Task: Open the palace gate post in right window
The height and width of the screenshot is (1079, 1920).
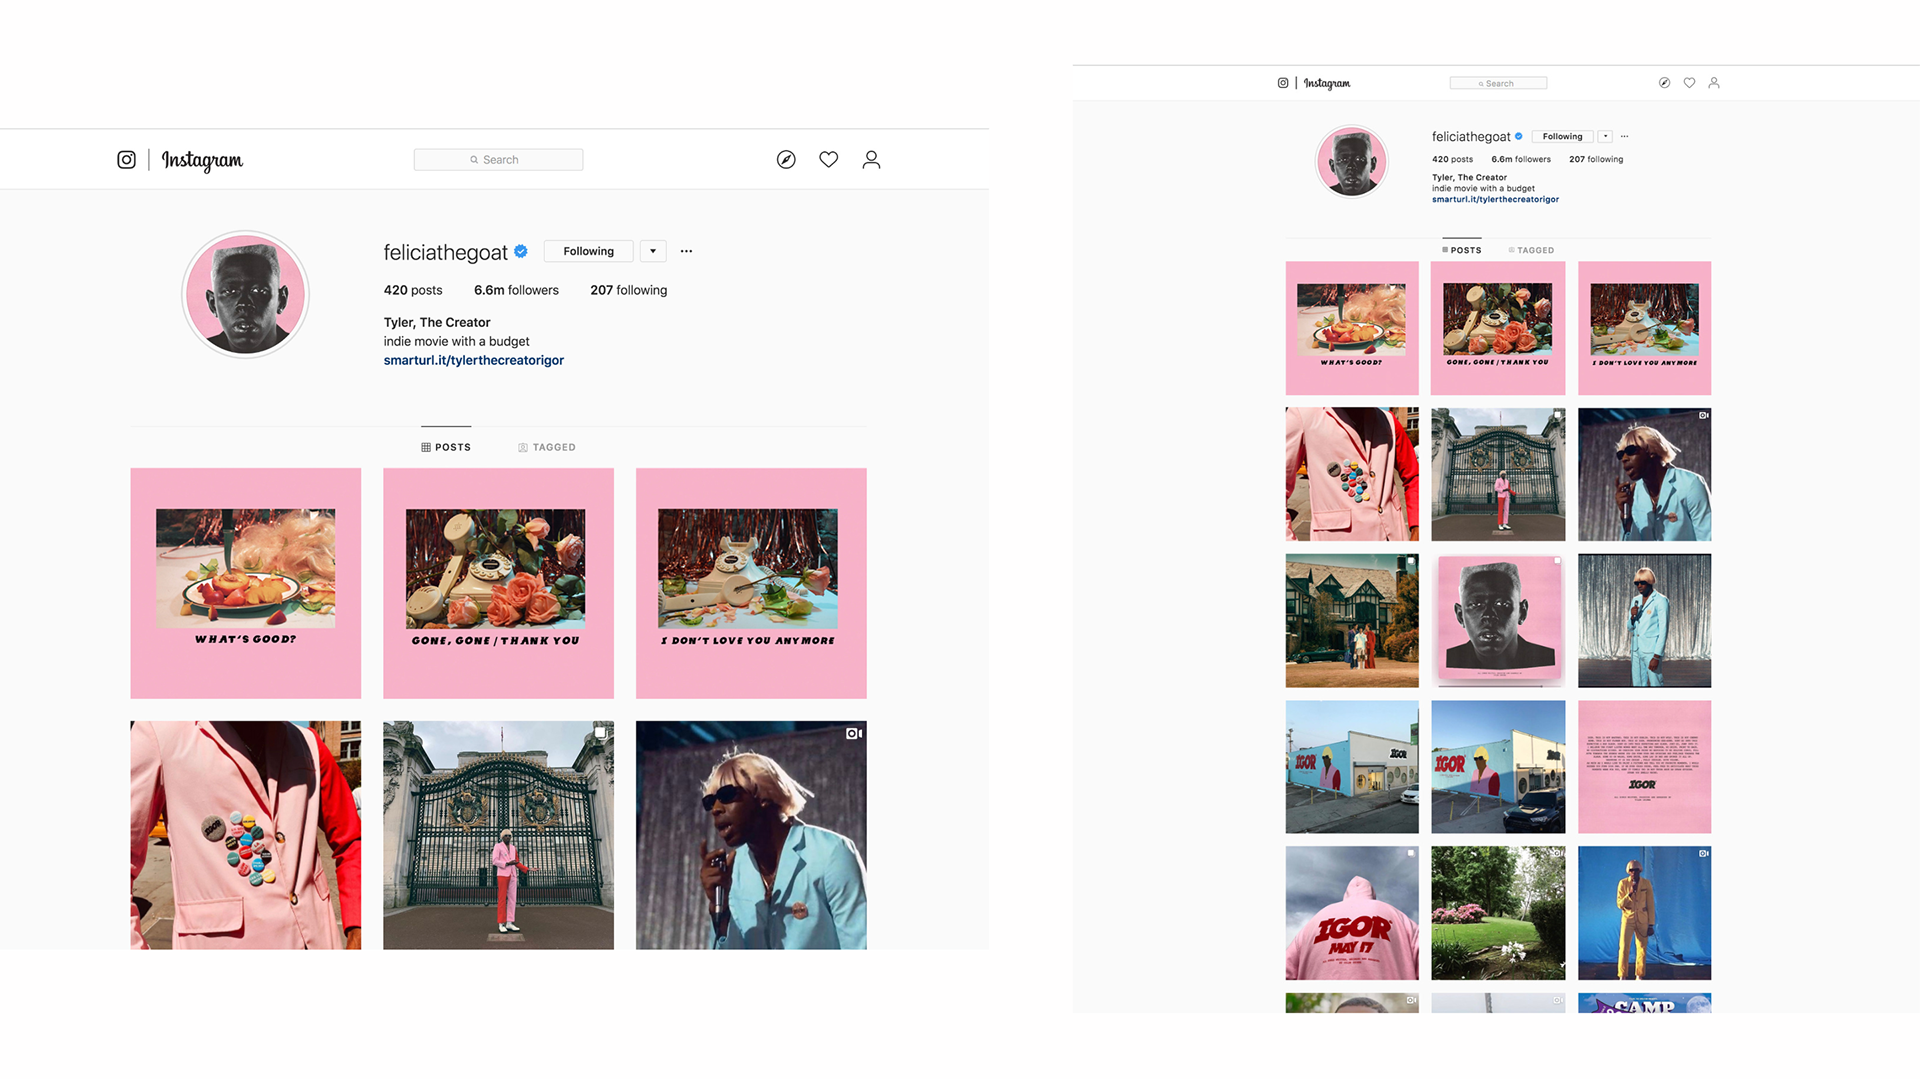Action: pyautogui.click(x=1498, y=474)
